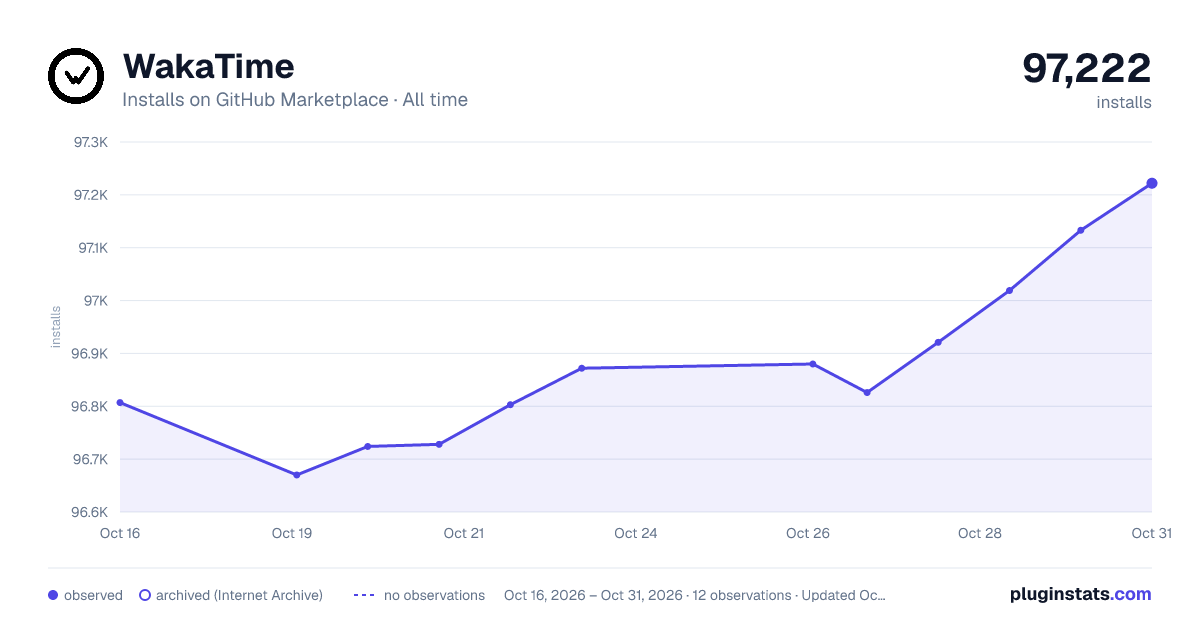Click the 97,222 total installs figure
The image size is (1200, 630).
pyautogui.click(x=1087, y=68)
